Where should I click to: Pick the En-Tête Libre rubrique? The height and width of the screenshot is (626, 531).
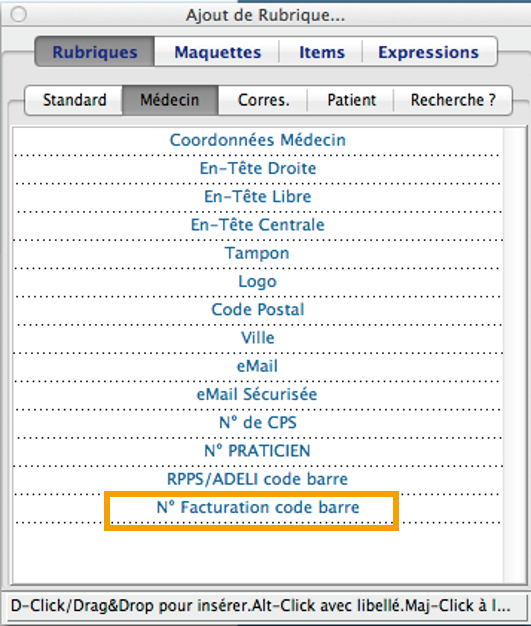tap(258, 197)
